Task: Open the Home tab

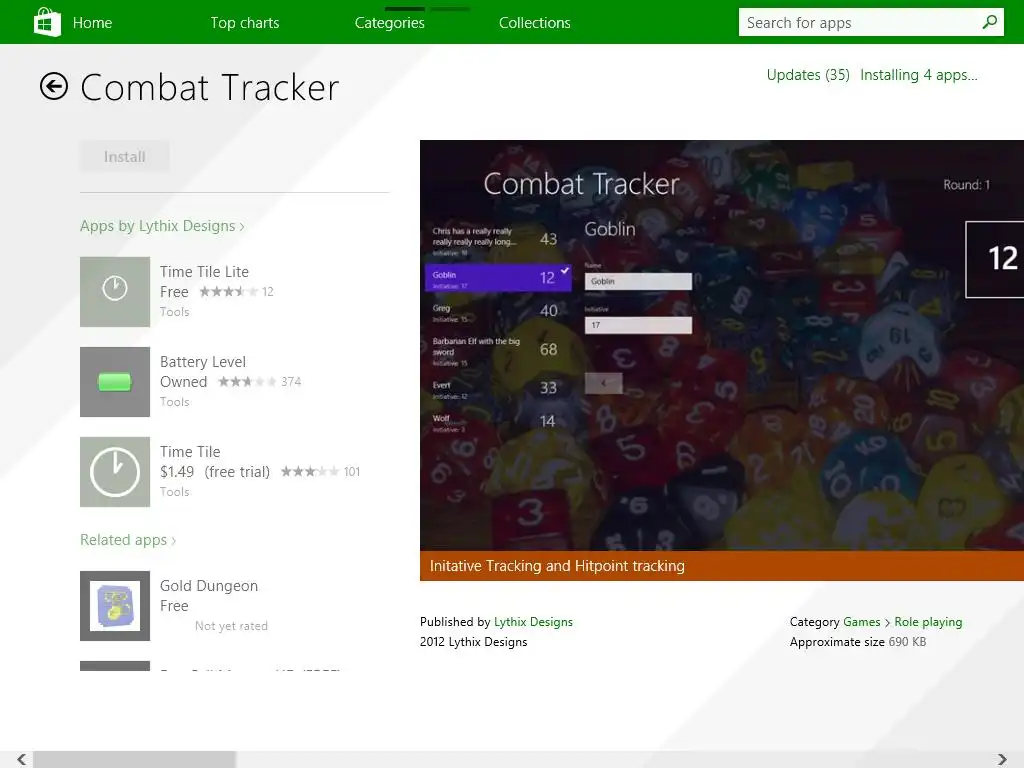Action: [x=93, y=23]
